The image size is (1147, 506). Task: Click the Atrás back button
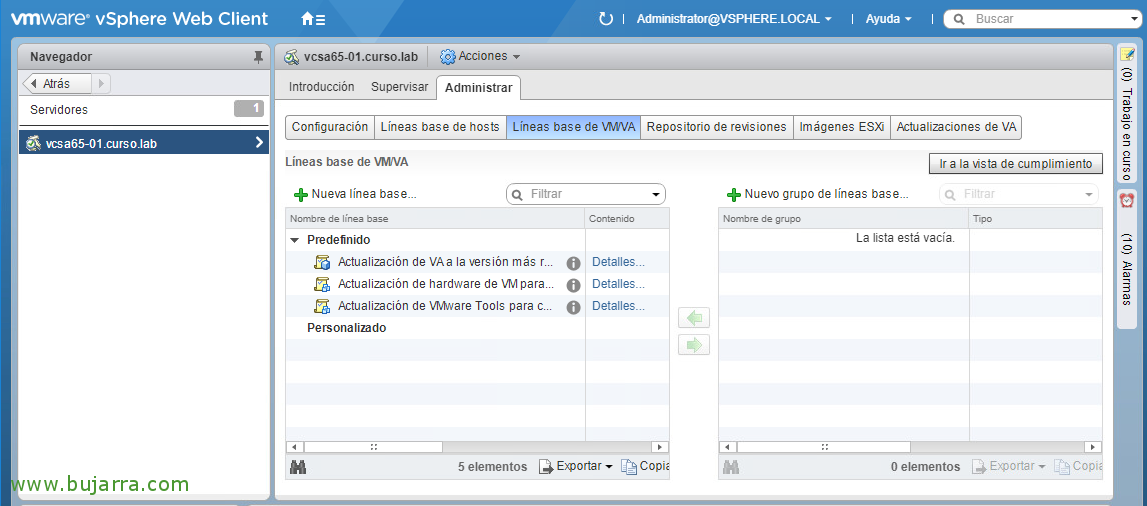pyautogui.click(x=57, y=83)
